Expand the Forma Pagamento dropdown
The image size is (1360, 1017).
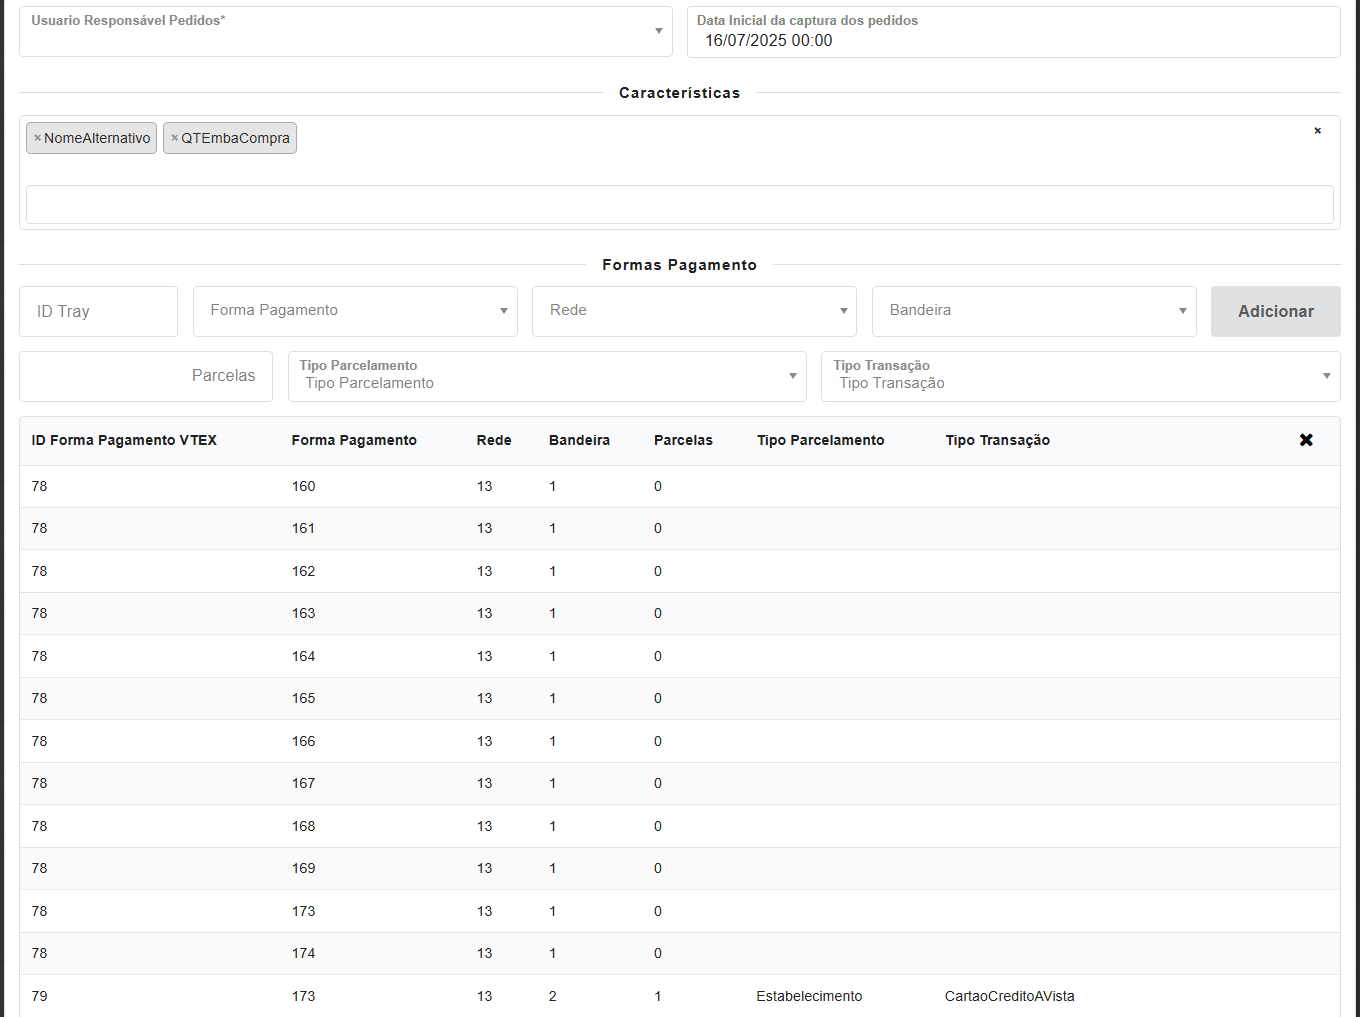[355, 311]
